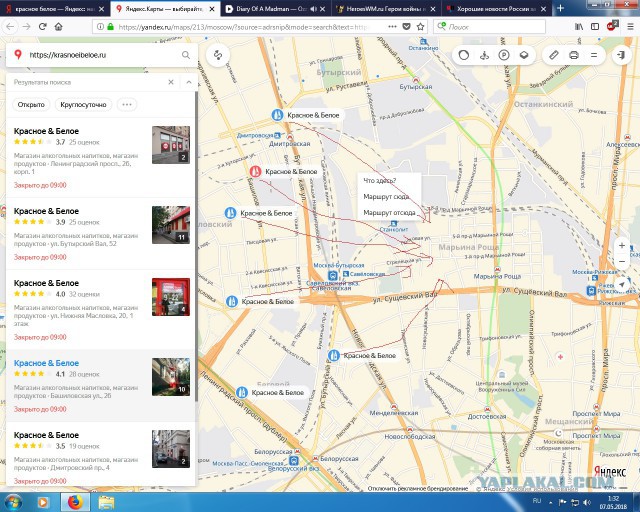
Task: Switch to the 'красное белое — Яндекс' browser tab
Action: point(55,9)
